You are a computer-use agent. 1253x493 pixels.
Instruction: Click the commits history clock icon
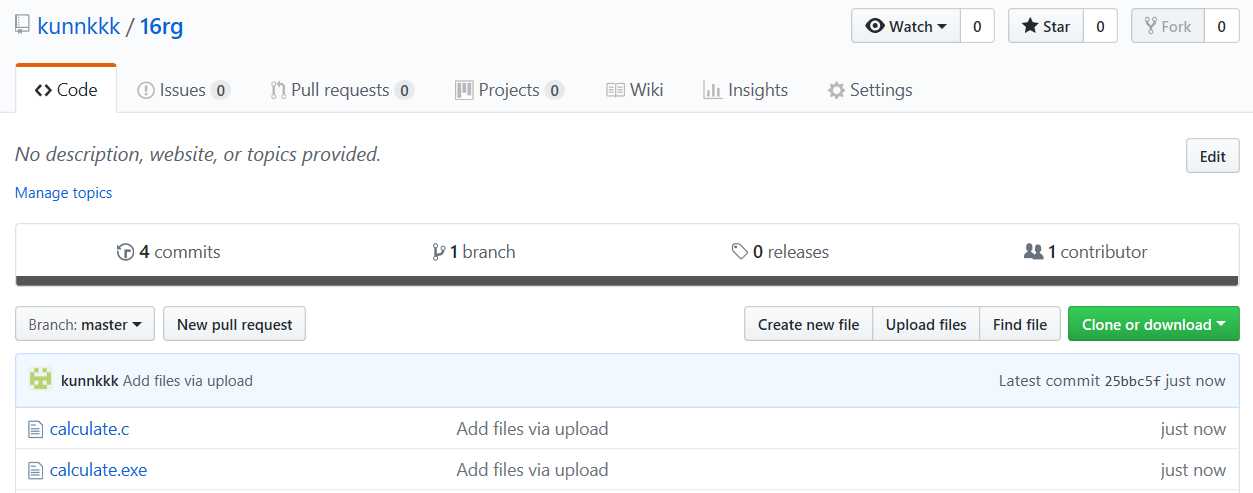point(126,252)
